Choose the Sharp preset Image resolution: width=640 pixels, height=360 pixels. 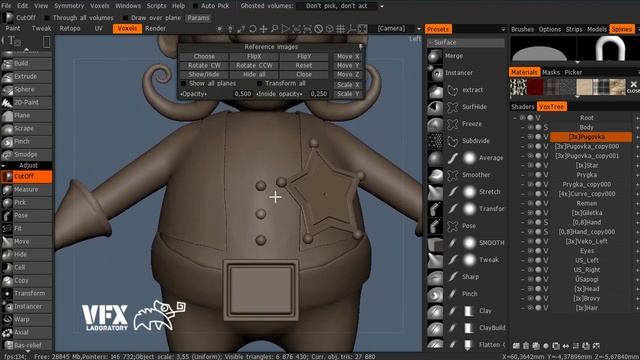(470, 277)
